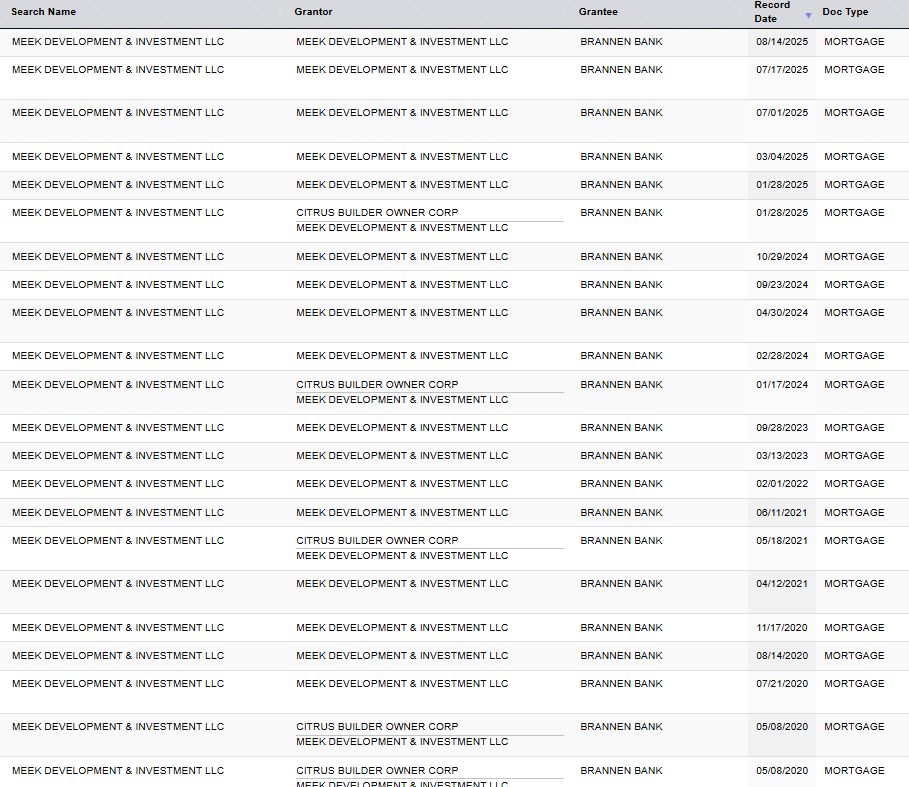This screenshot has width=909, height=787.
Task: Select the record dated 08/14/2025
Action: [781, 42]
